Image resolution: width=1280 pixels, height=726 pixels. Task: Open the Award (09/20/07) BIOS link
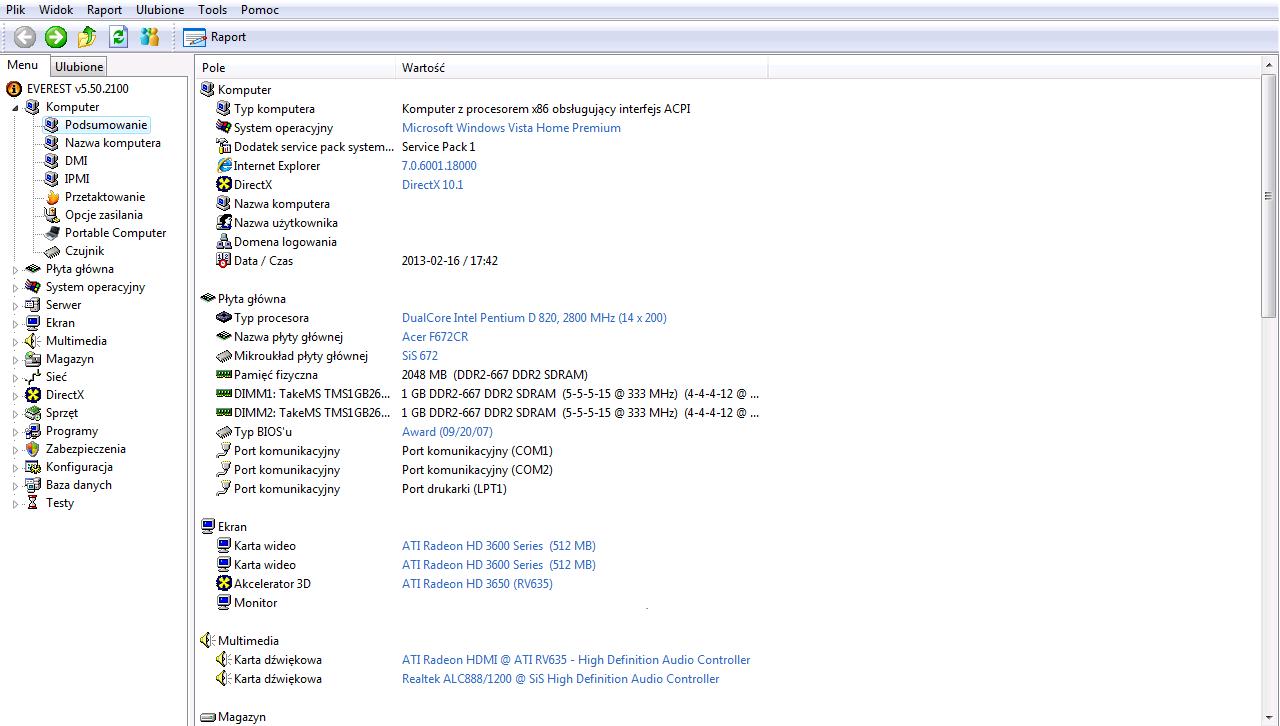447,432
